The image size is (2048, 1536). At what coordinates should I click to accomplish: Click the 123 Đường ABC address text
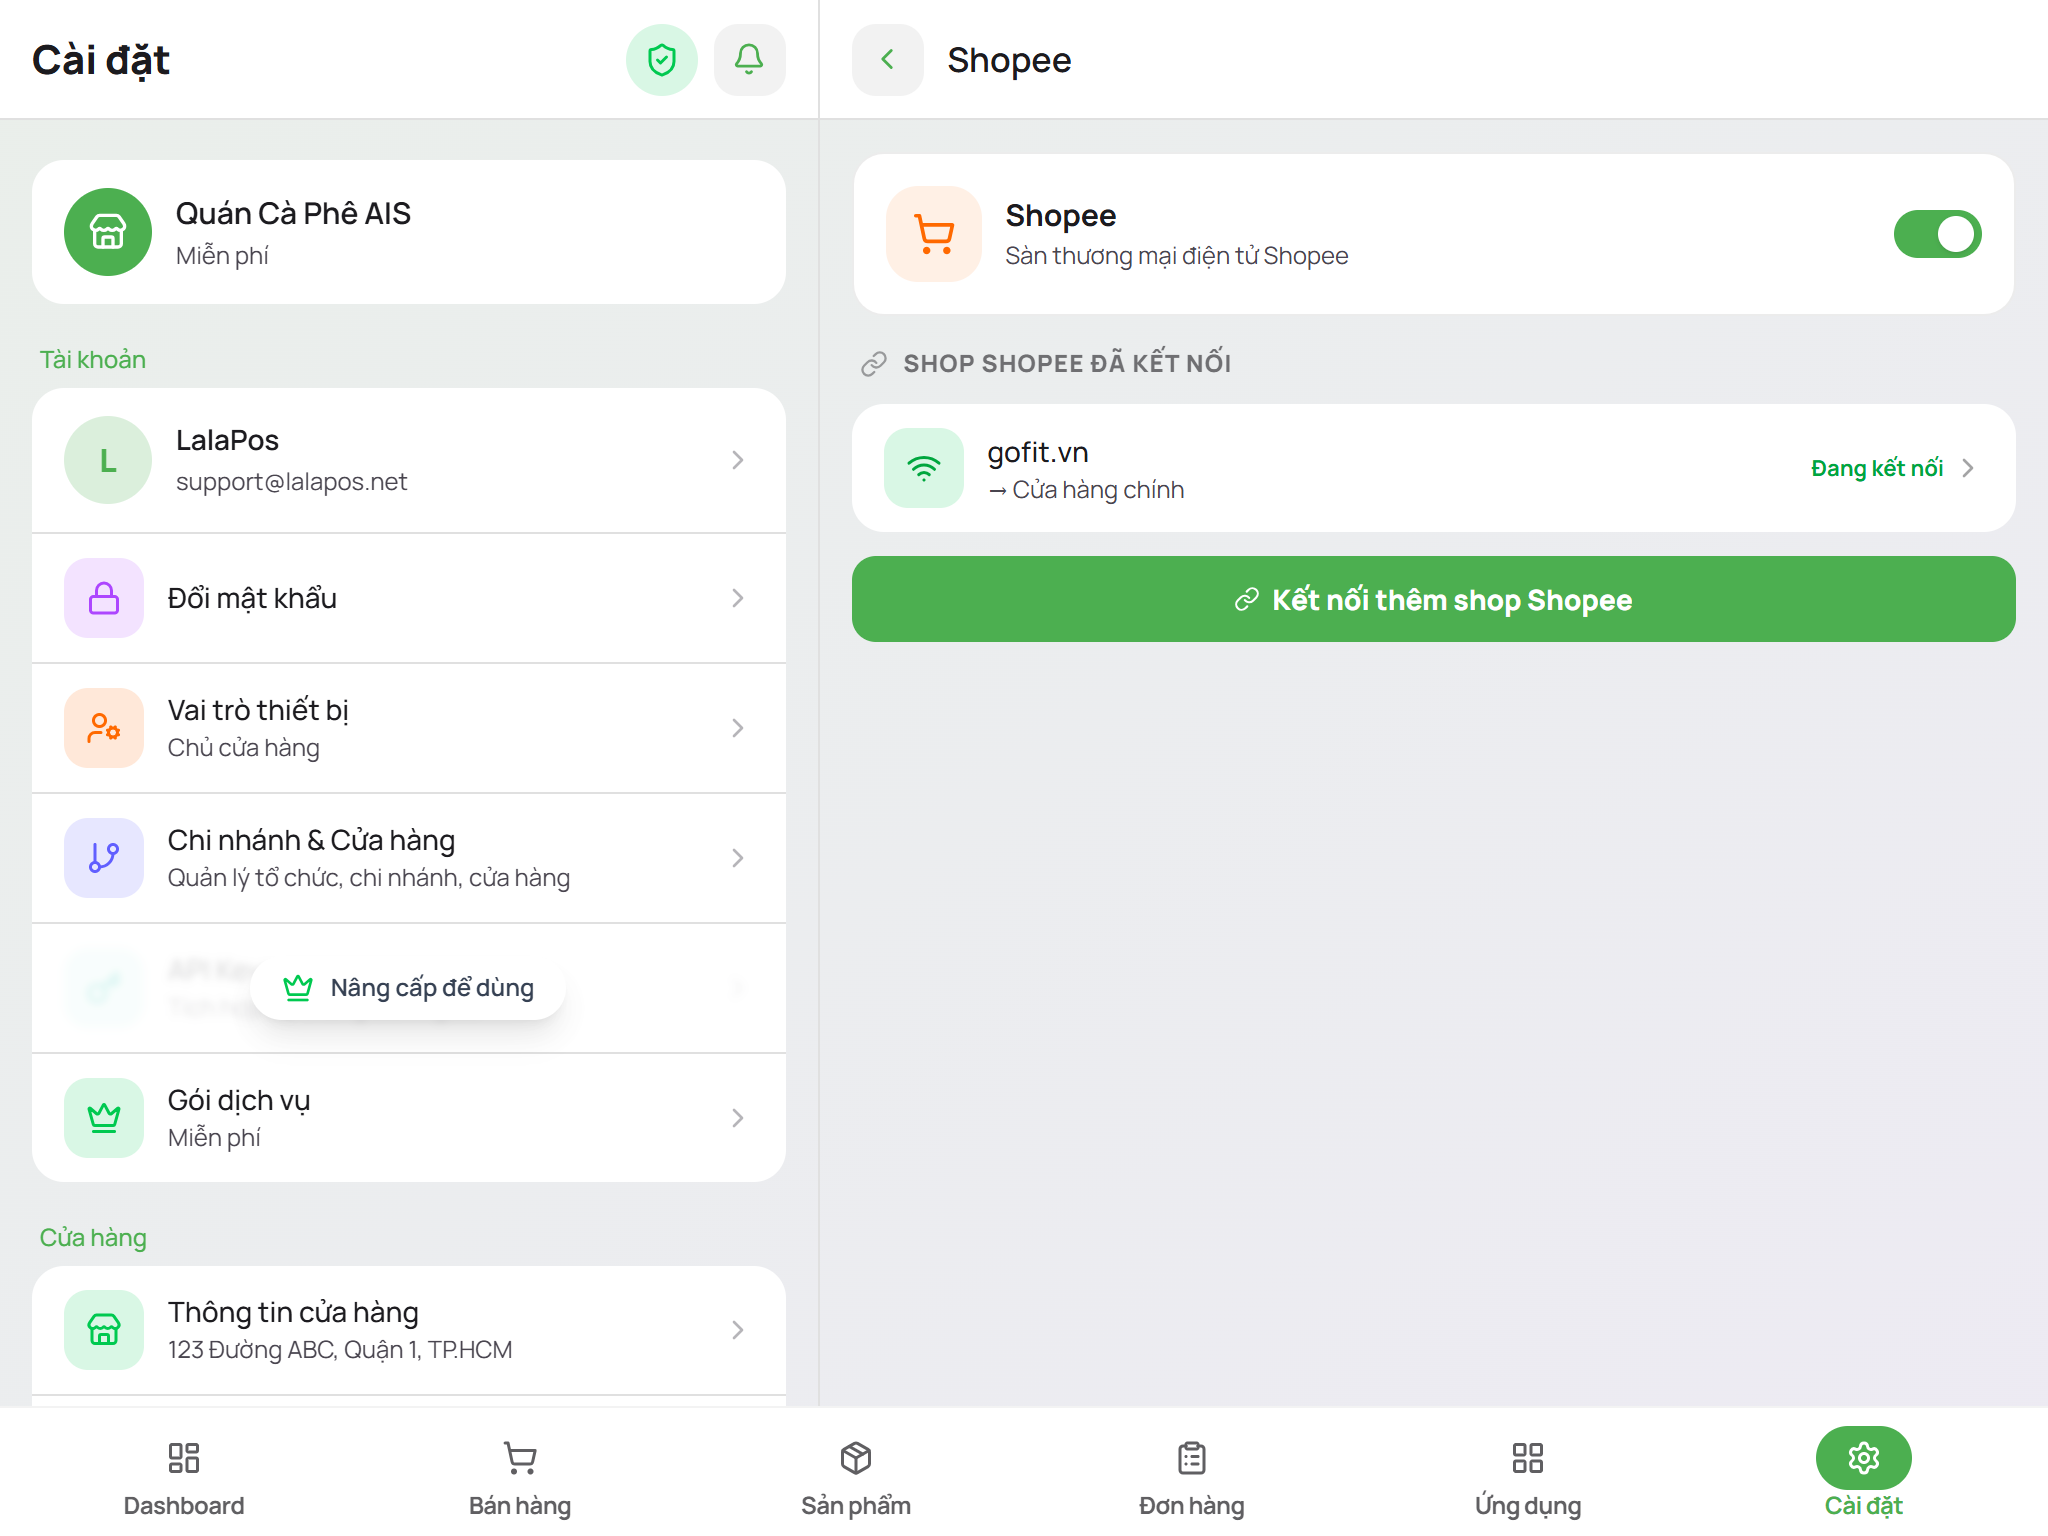click(x=340, y=1350)
